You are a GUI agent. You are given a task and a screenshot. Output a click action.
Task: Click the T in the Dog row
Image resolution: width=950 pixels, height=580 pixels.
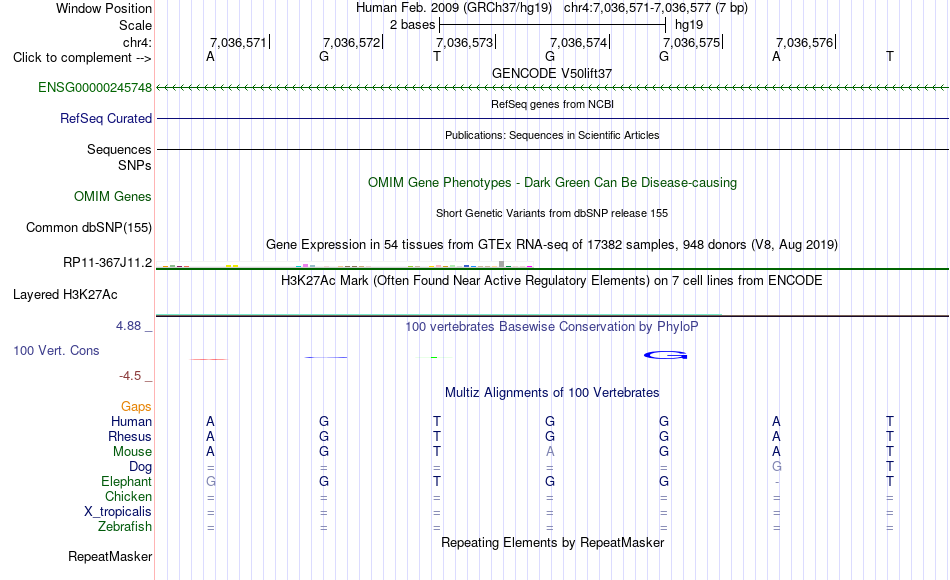(889, 467)
